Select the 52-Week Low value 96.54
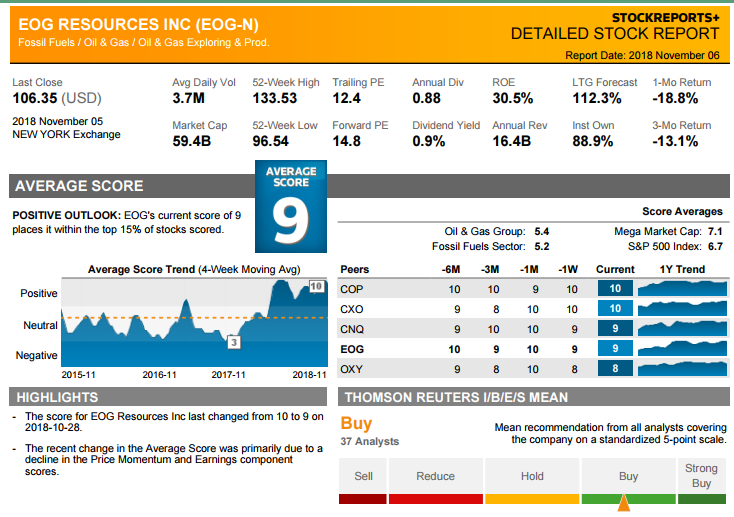Image resolution: width=734 pixels, height=517 pixels. (270, 141)
